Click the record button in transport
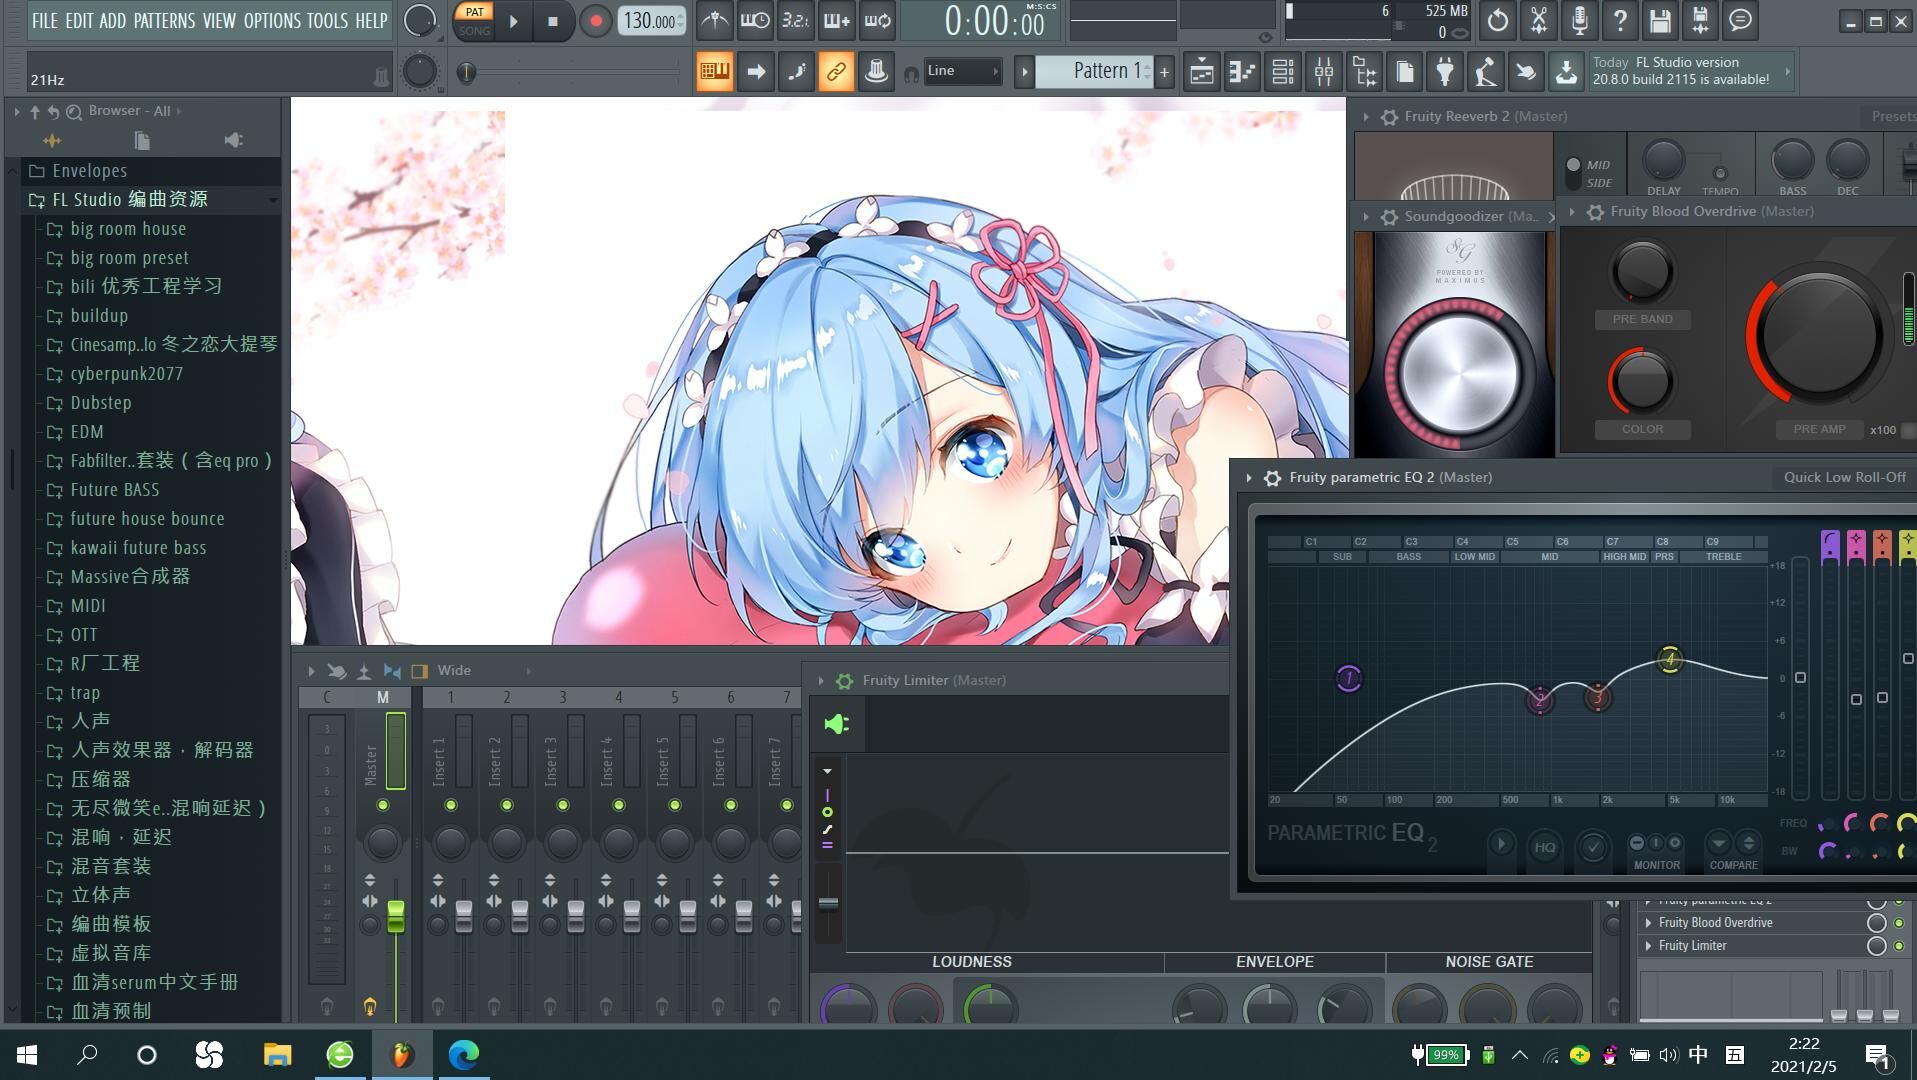Image resolution: width=1917 pixels, height=1080 pixels. coord(595,21)
